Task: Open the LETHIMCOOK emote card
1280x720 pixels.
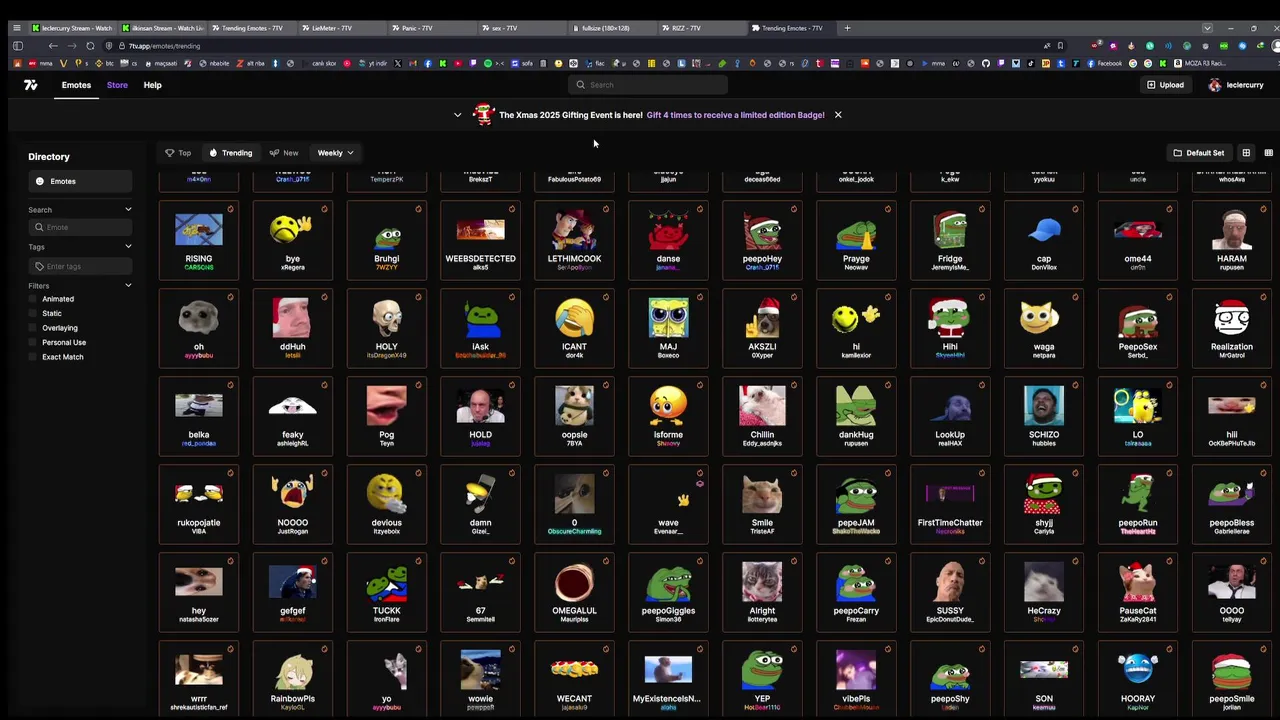Action: (574, 239)
